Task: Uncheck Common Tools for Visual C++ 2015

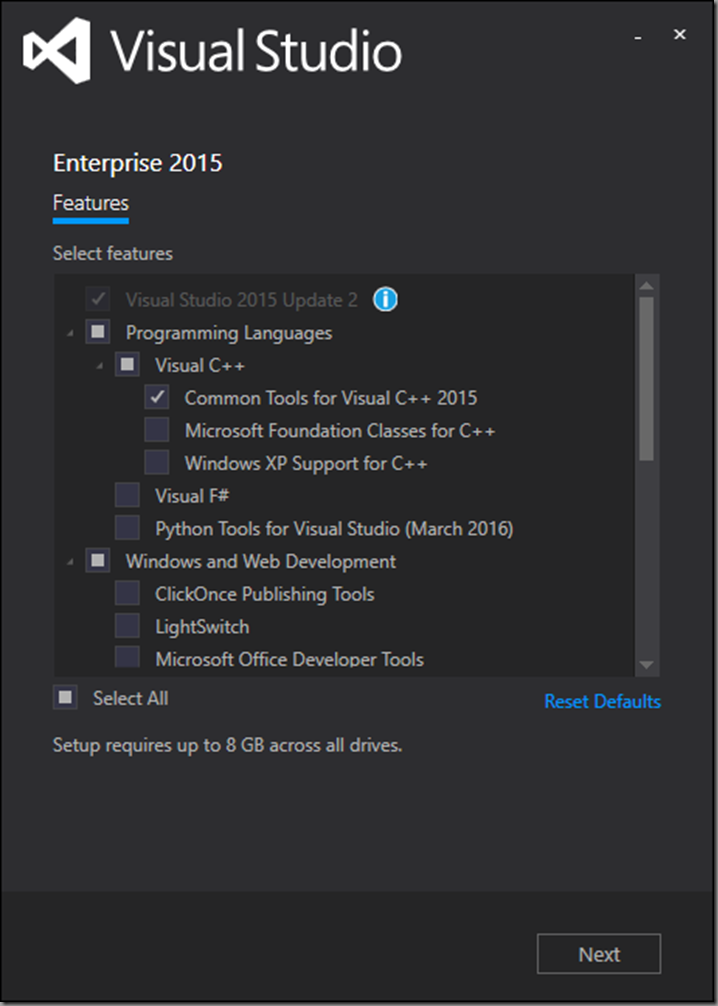Action: pos(157,397)
